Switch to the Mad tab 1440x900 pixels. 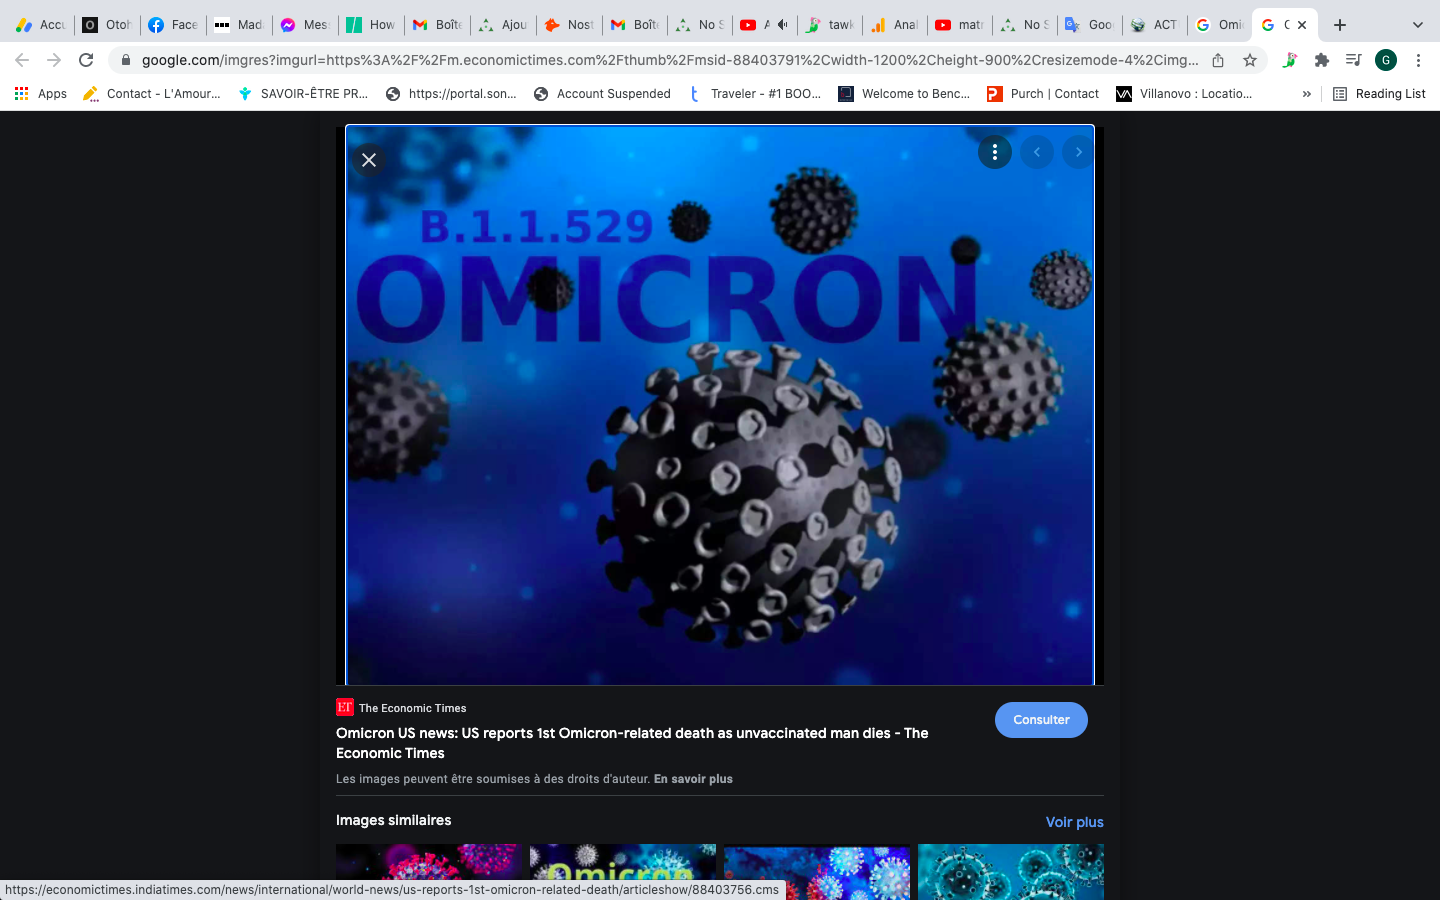click(x=239, y=25)
